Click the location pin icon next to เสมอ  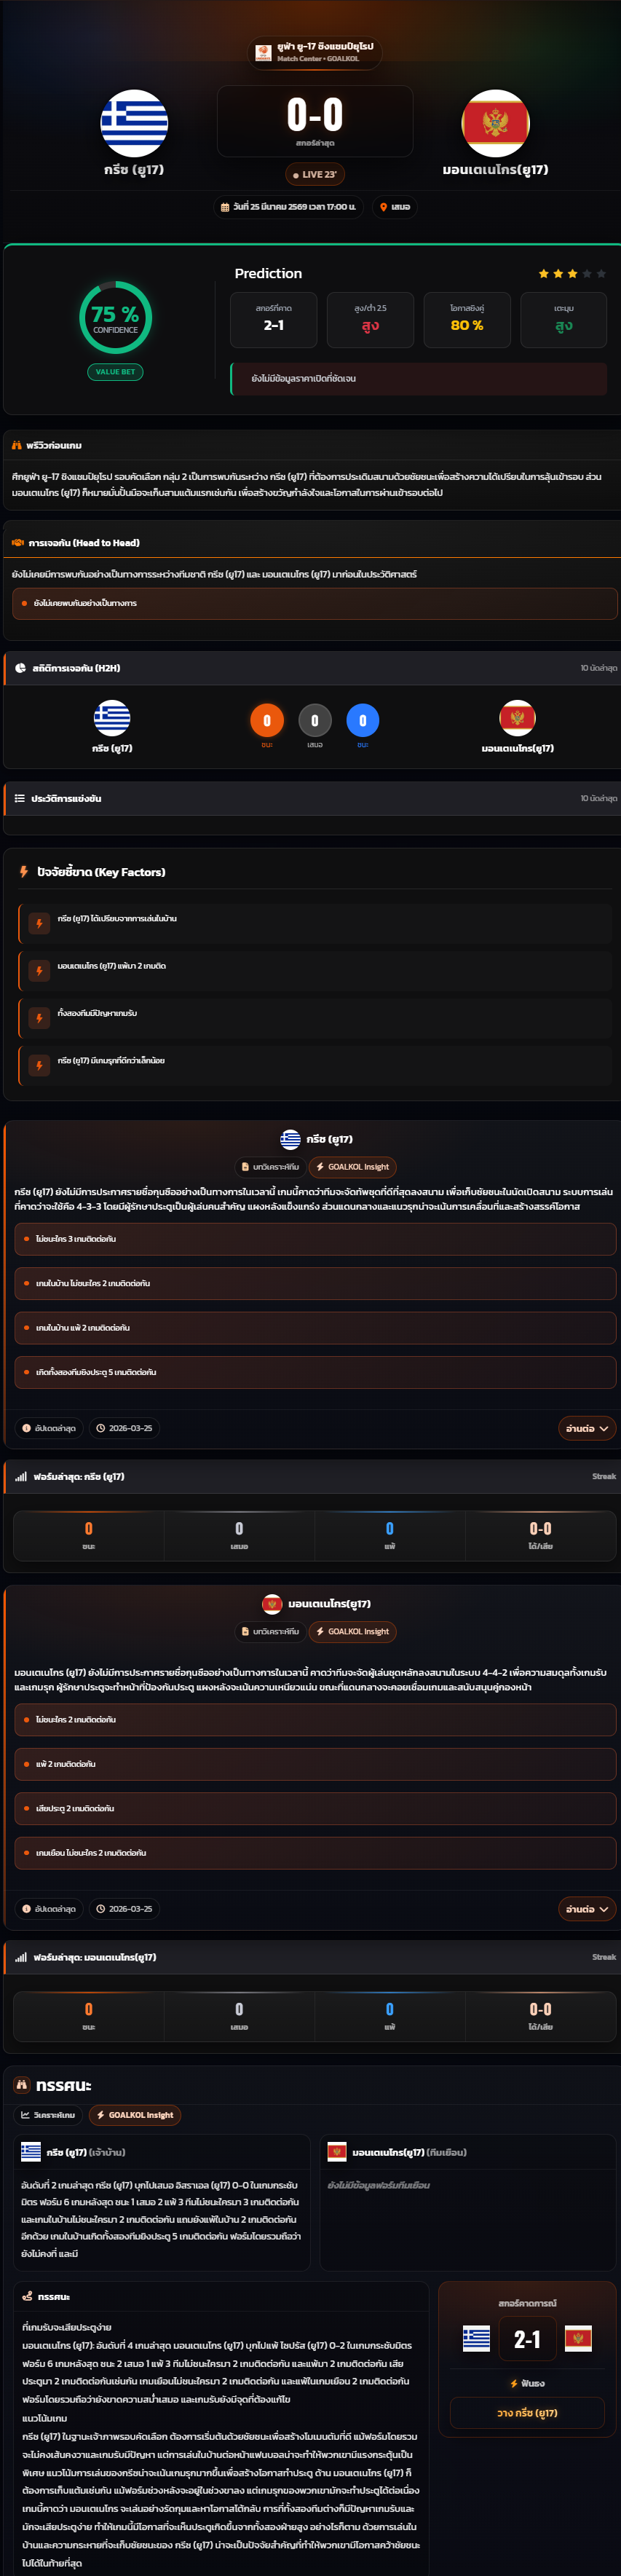383,207
